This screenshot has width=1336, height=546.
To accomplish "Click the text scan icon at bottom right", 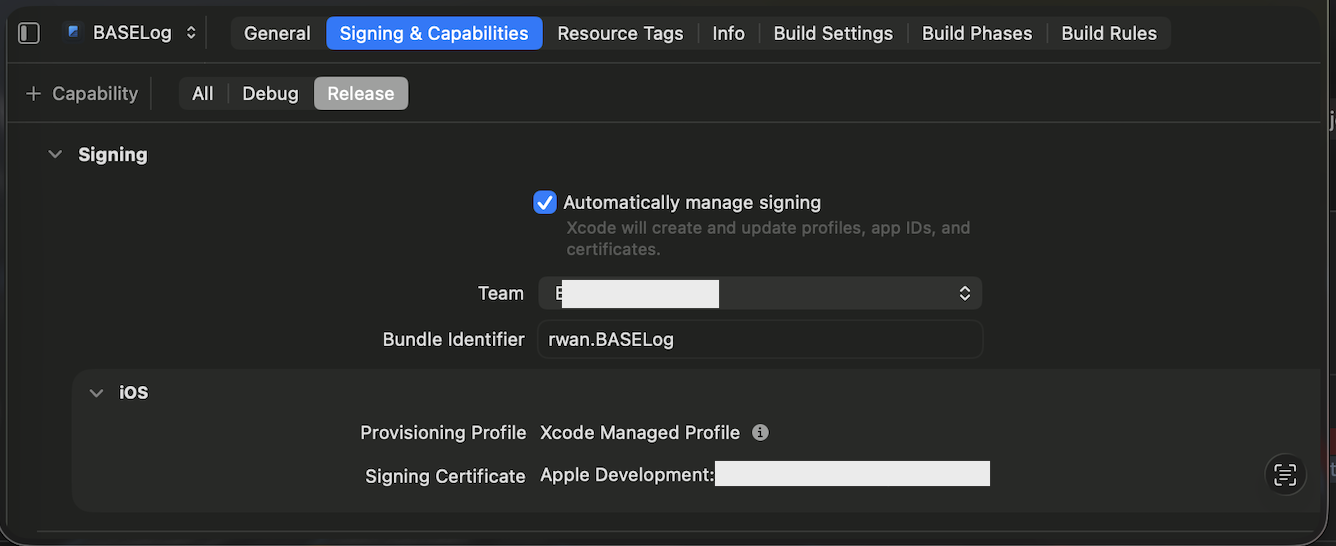I will 1285,475.
